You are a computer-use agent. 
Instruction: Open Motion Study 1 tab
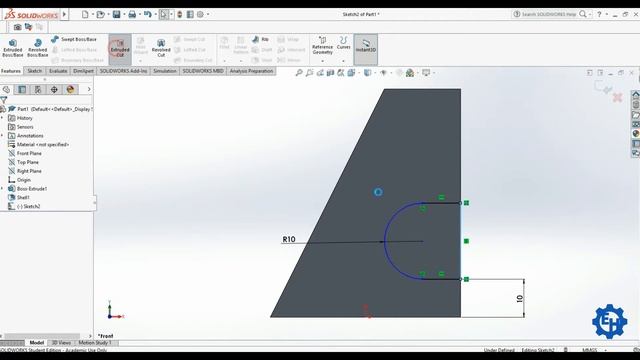pos(95,343)
